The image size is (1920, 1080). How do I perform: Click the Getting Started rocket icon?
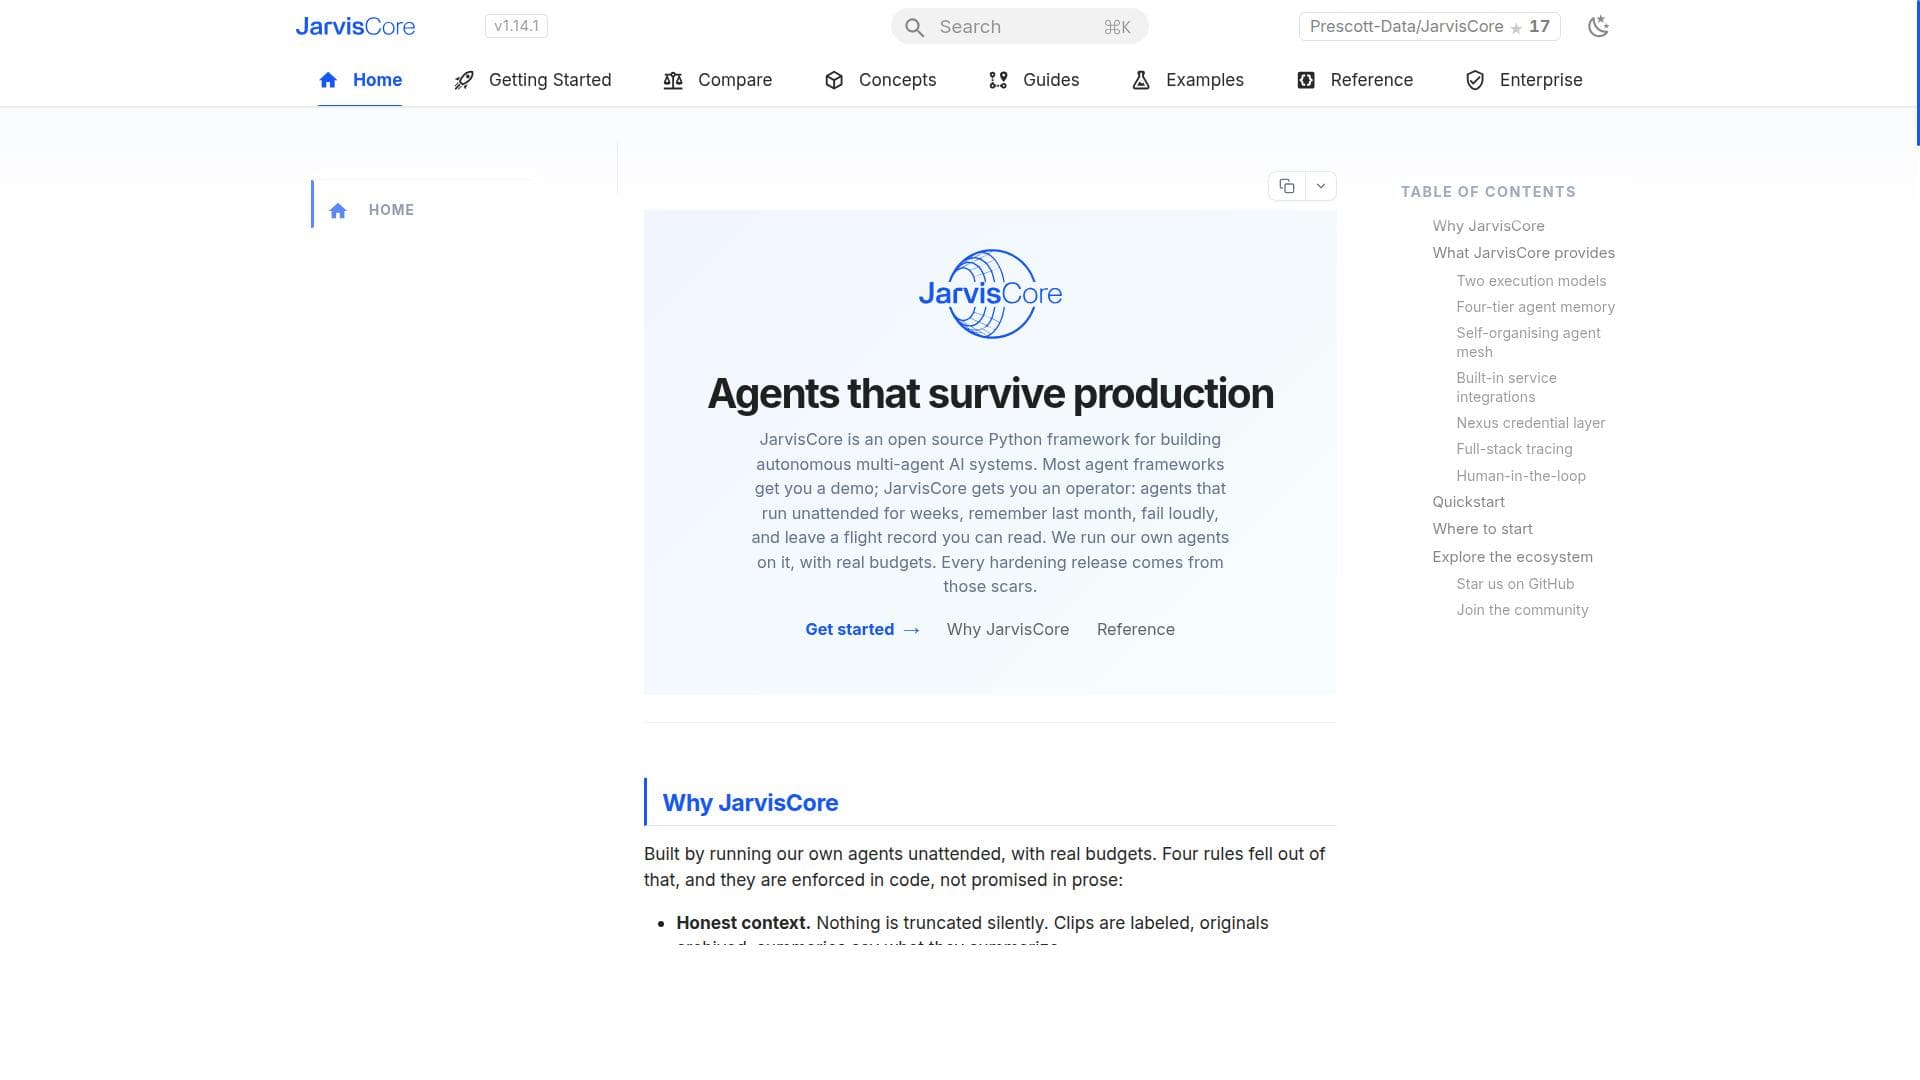pyautogui.click(x=464, y=80)
